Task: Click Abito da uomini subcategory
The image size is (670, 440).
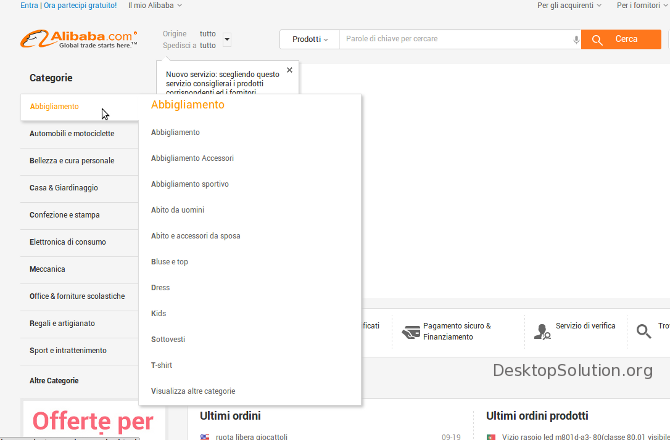Action: pos(177,210)
